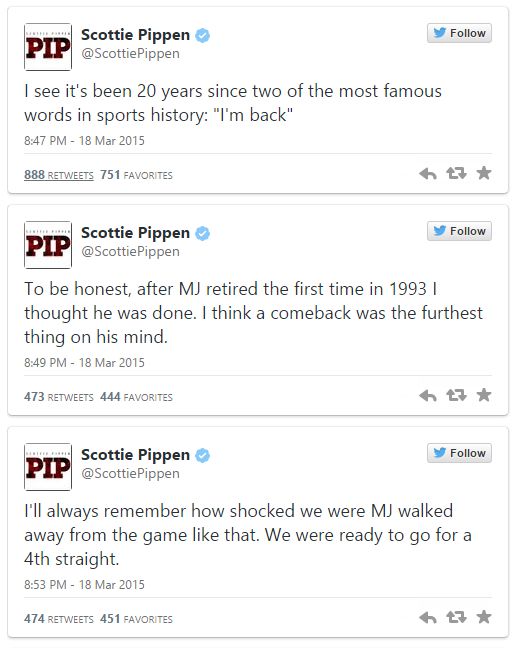Open the 473 Retweets count
The image size is (516, 648).
pos(59,397)
